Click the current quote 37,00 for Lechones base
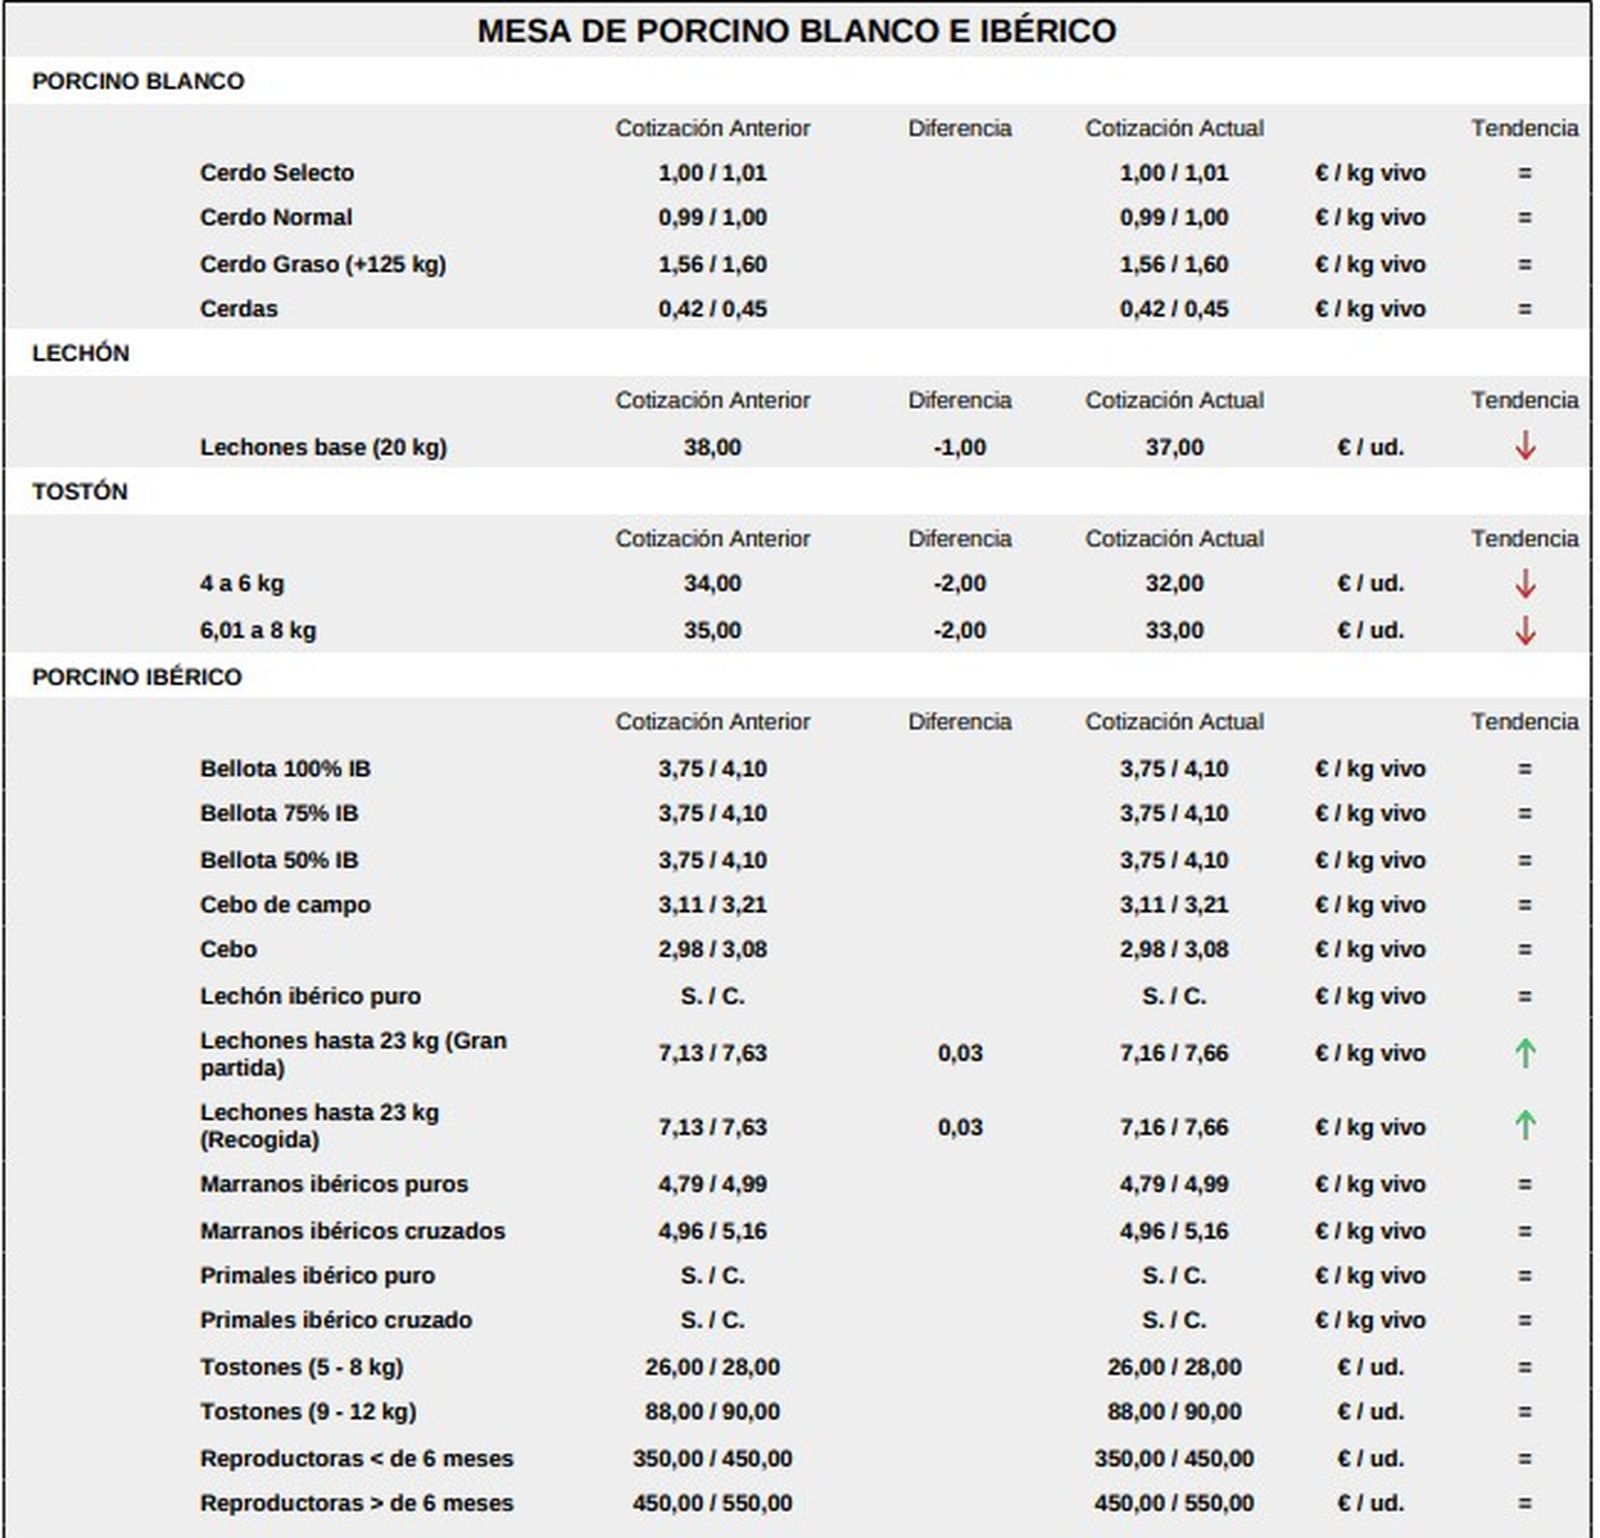The height and width of the screenshot is (1538, 1600). [1174, 447]
